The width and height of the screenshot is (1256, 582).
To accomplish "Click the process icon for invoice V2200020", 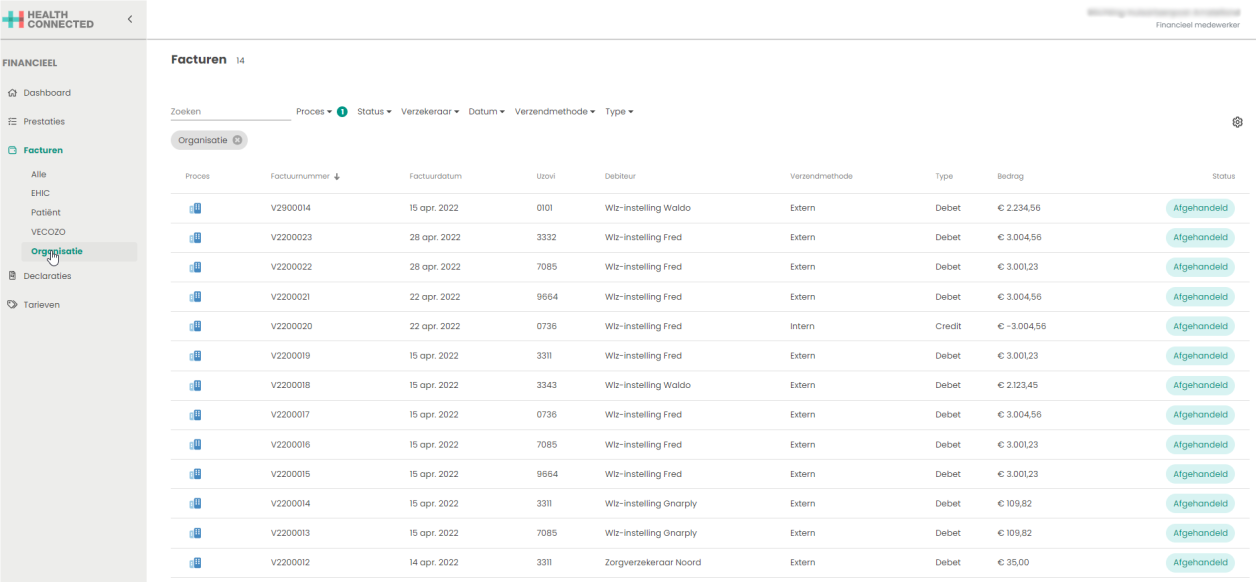I will [195, 326].
